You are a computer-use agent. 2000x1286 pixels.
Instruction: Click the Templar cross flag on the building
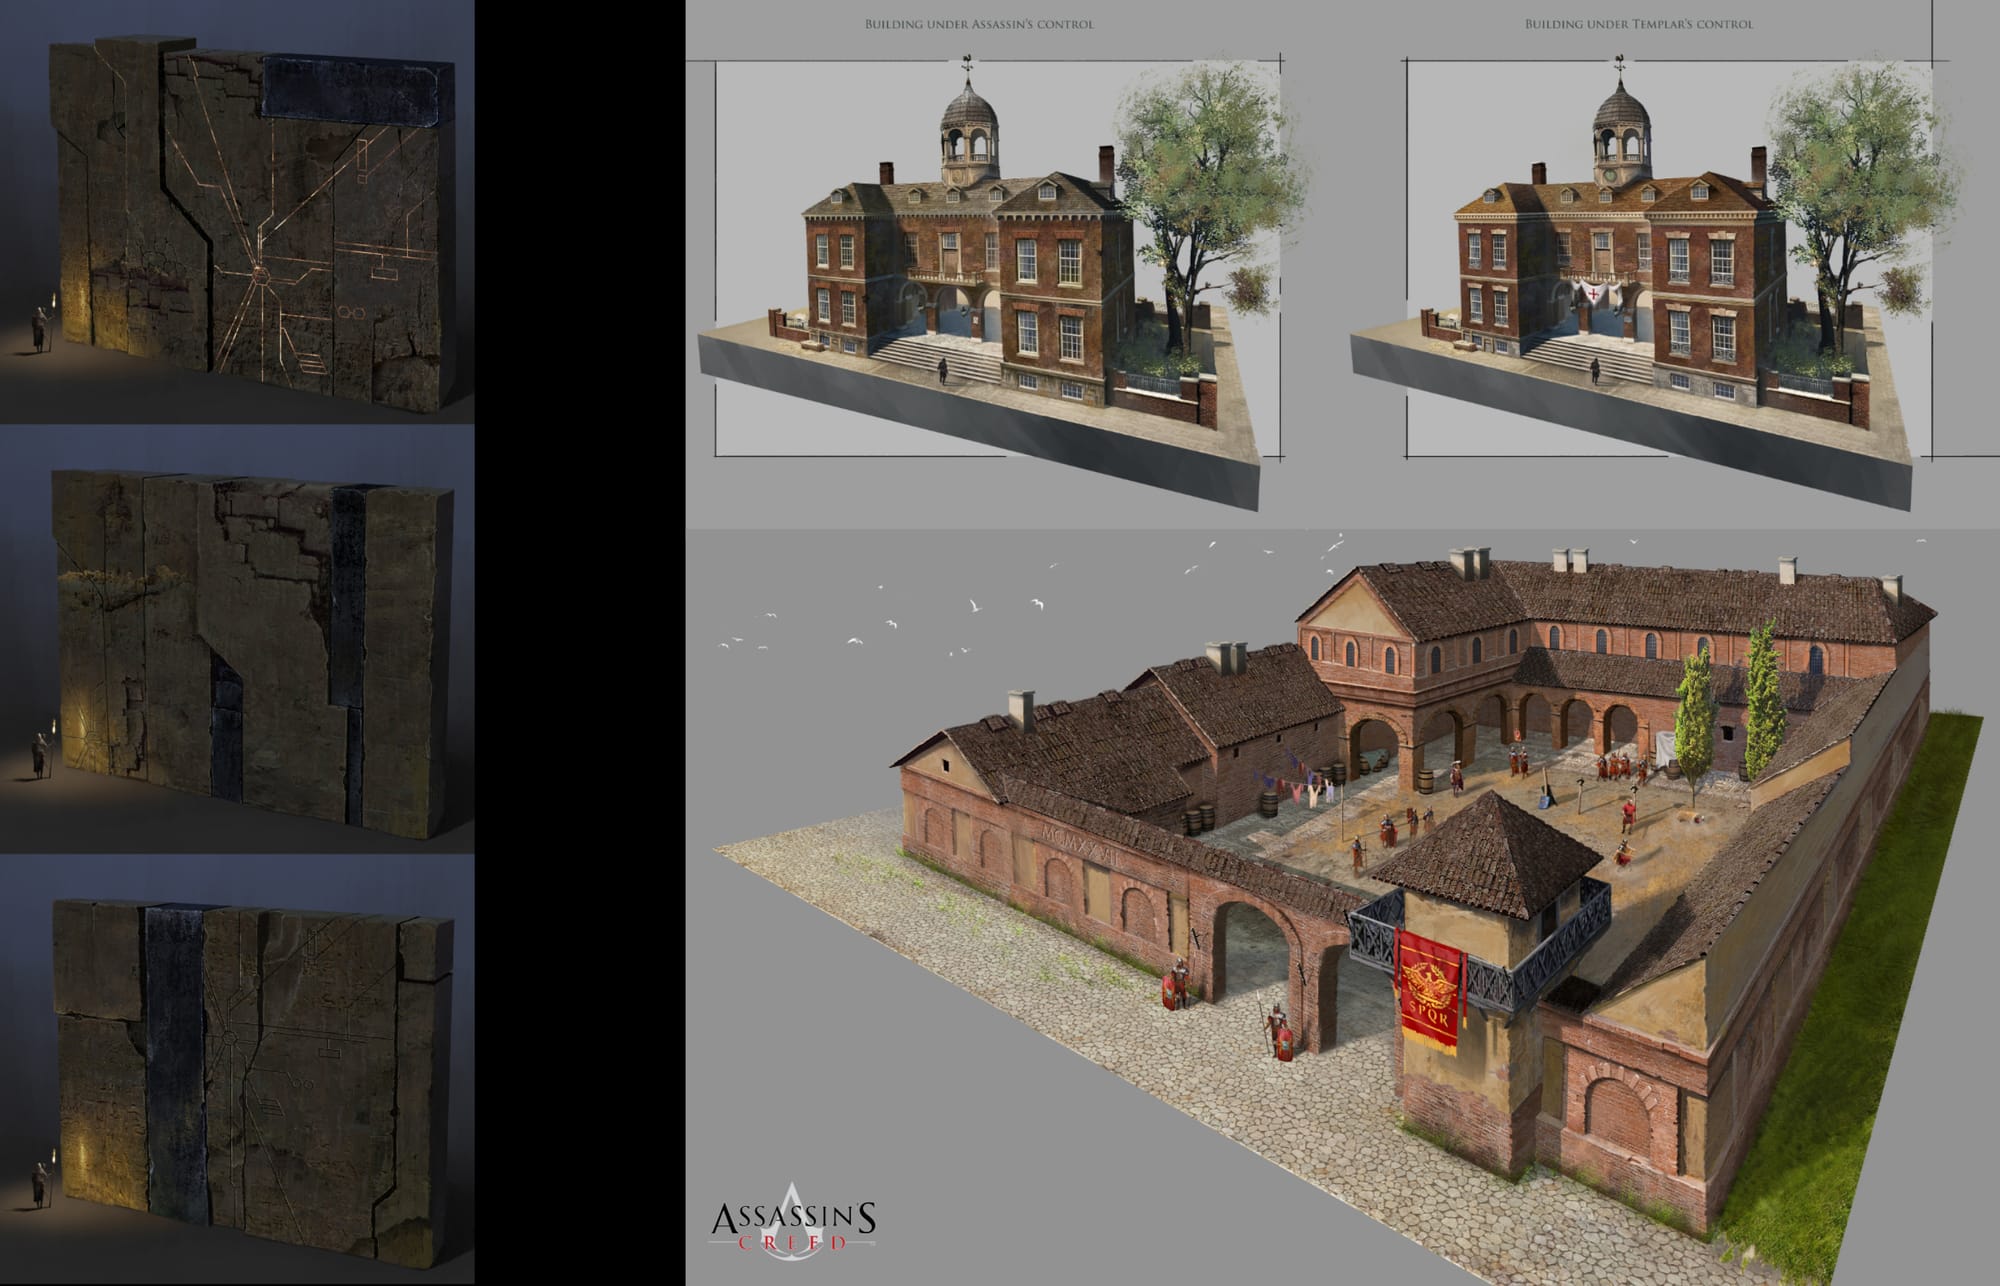pos(1592,295)
